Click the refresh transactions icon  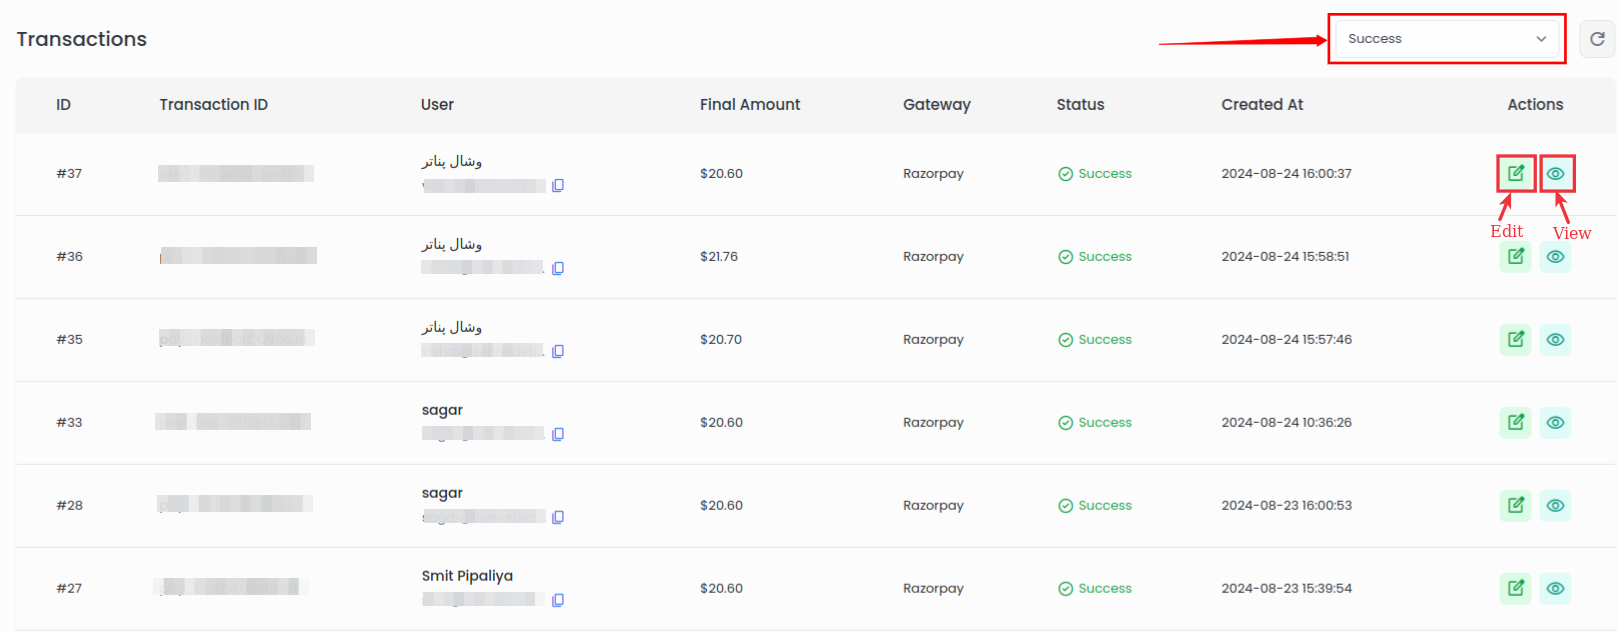tap(1597, 39)
